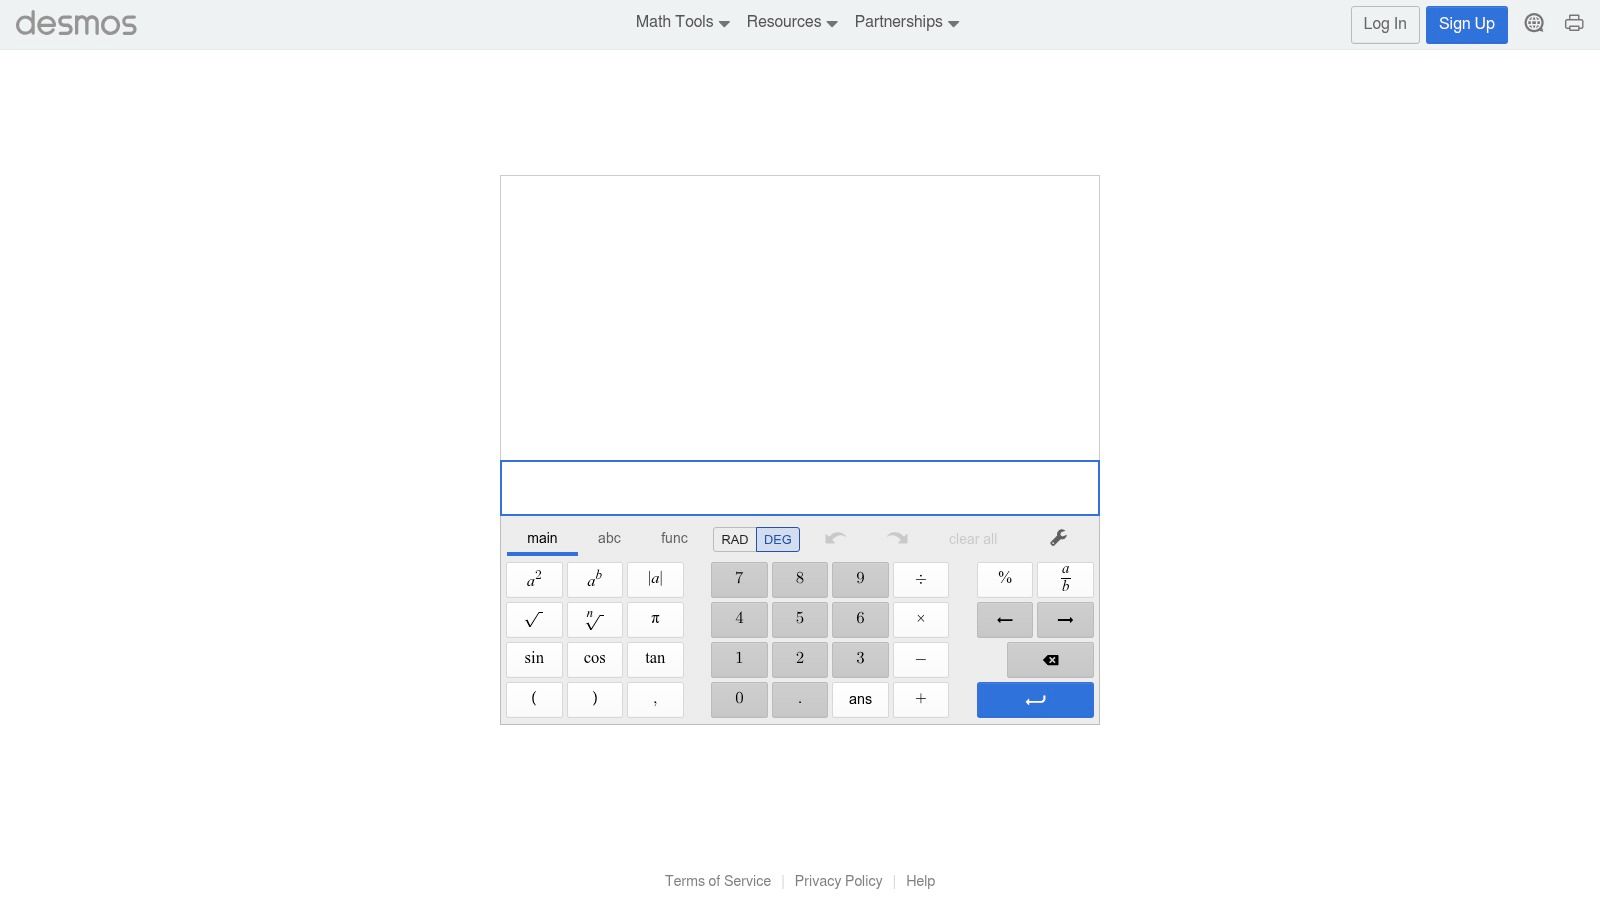Undo the last action
This screenshot has height=900, width=1600.
pos(835,538)
